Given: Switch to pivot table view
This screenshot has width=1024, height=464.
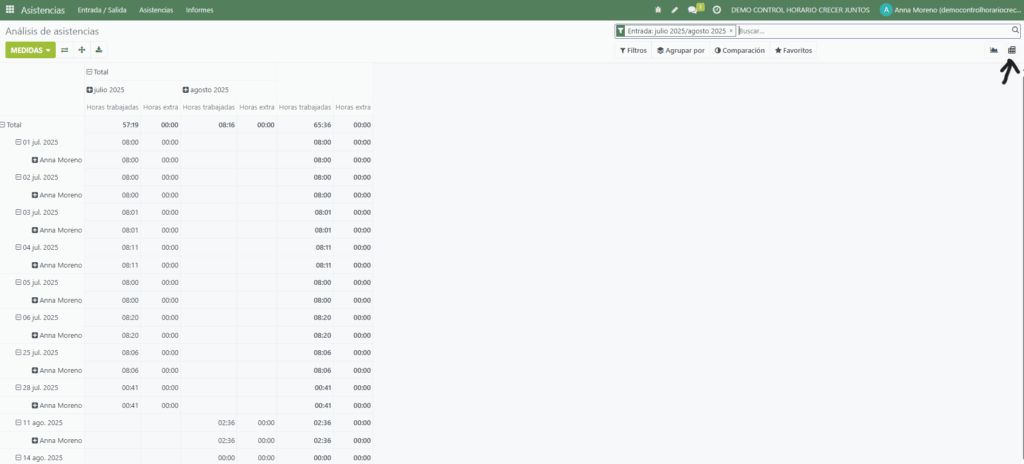Looking at the screenshot, I should 1012,50.
